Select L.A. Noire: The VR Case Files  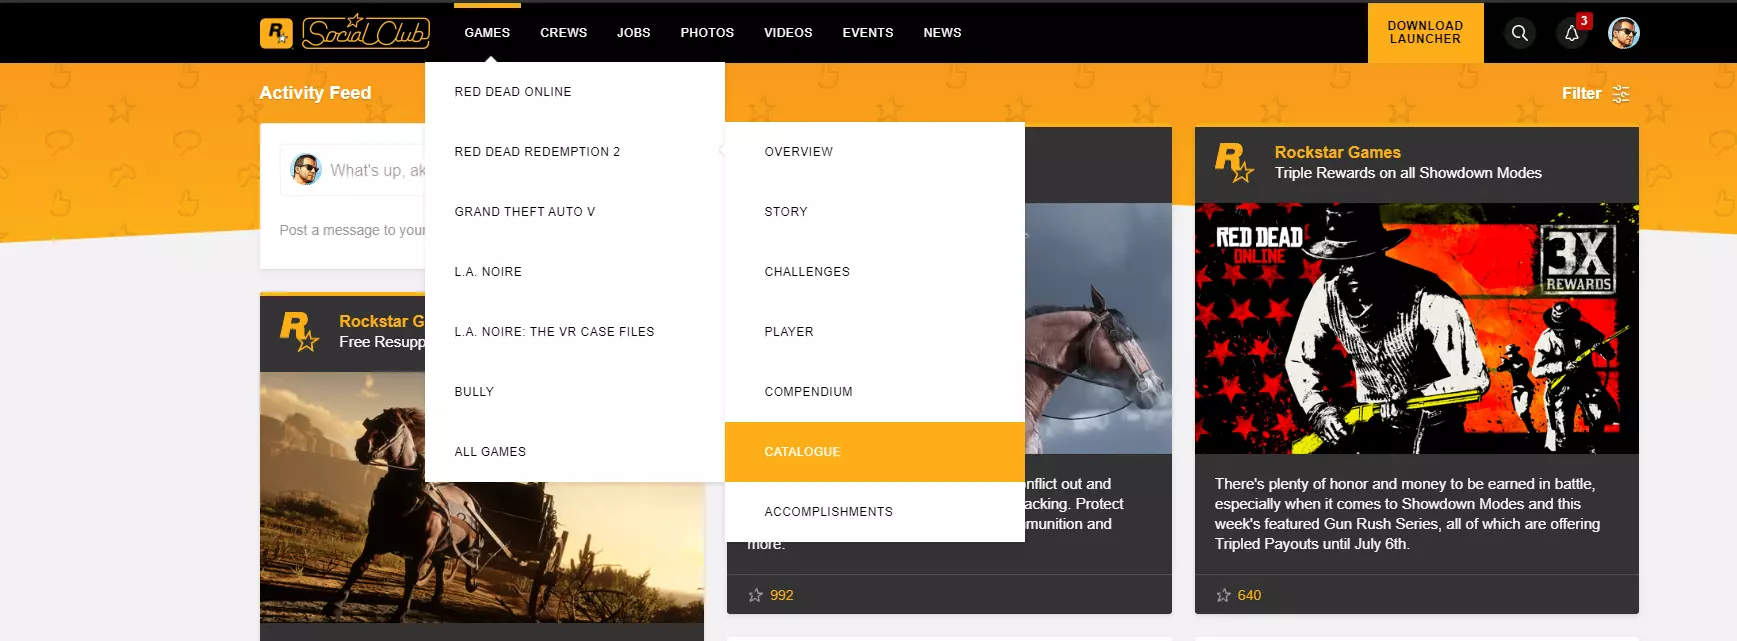pyautogui.click(x=575, y=332)
